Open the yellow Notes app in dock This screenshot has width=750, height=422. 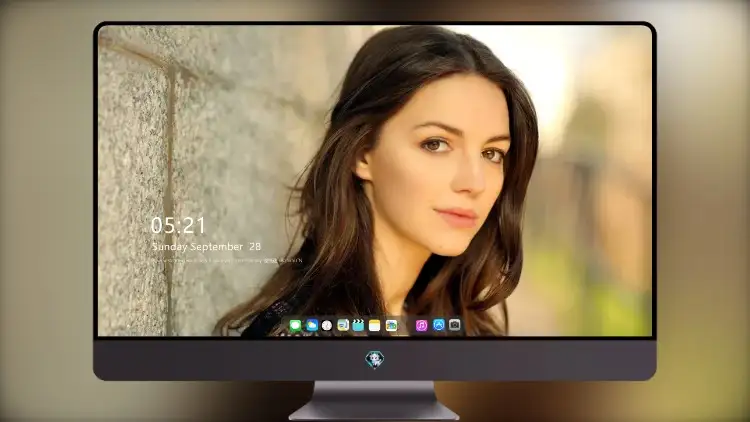(x=375, y=325)
